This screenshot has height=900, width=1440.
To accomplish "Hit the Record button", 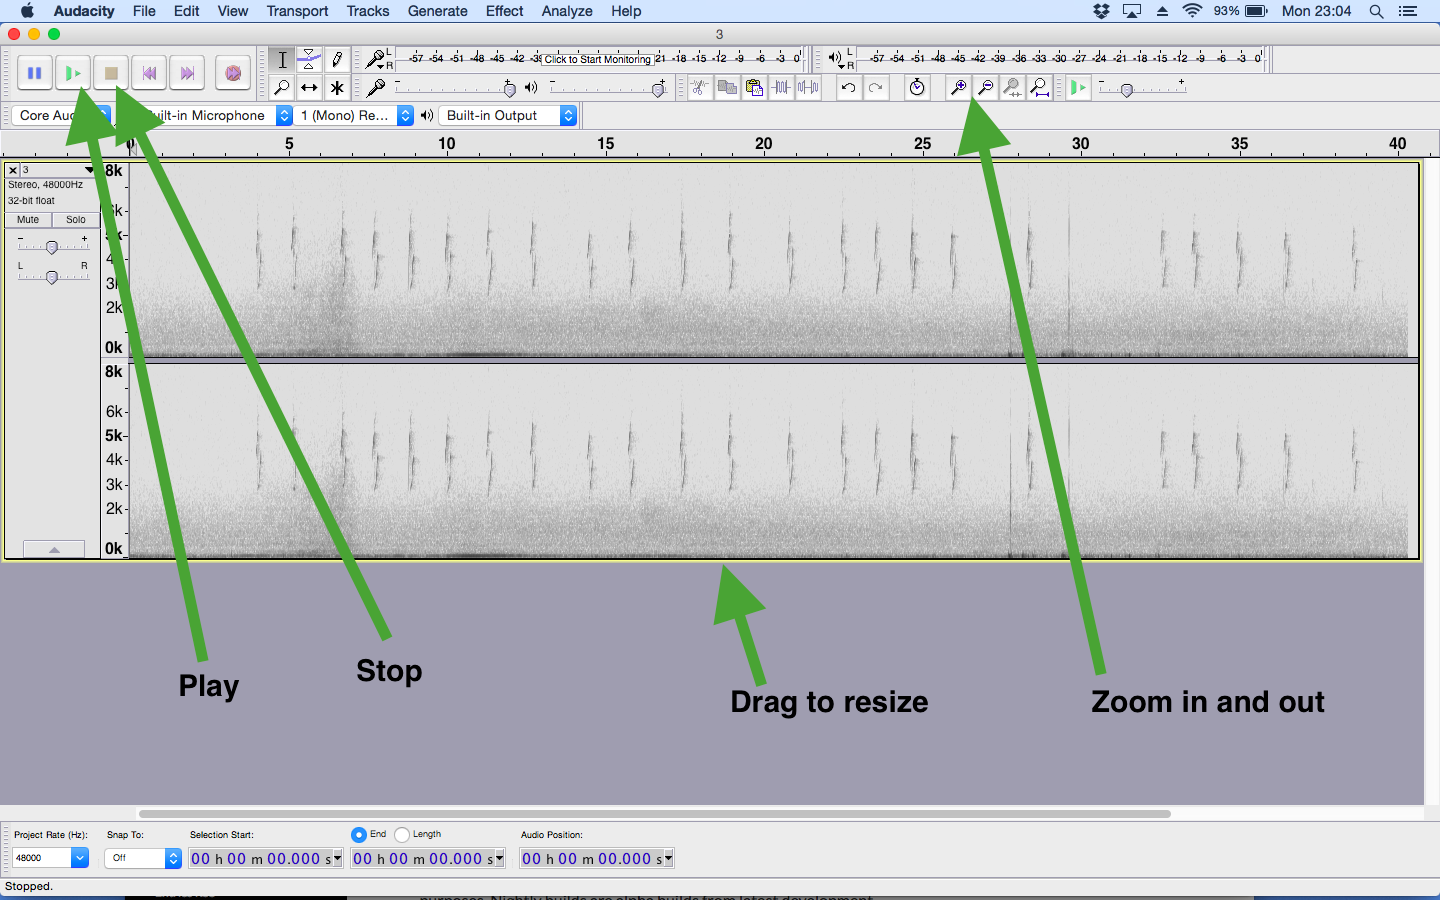I will coord(232,73).
